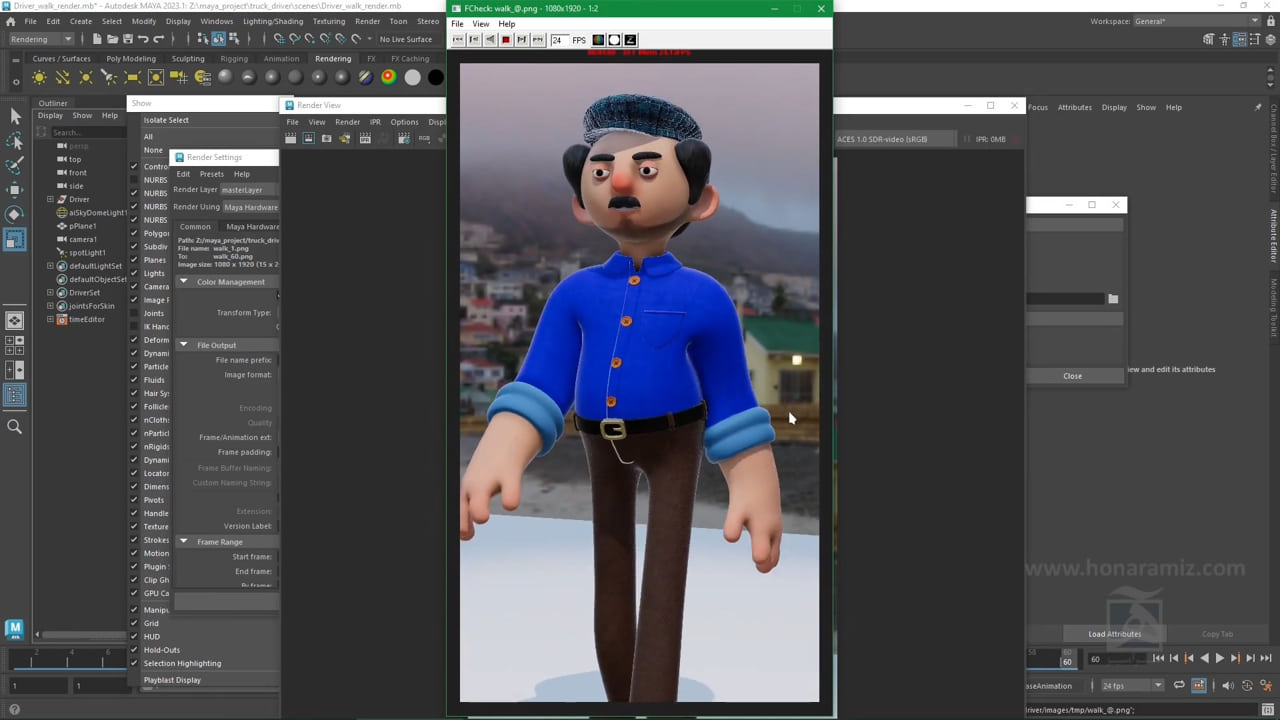Expand the Driver node in Outliner
This screenshot has height=720, width=1280.
pyautogui.click(x=50, y=199)
